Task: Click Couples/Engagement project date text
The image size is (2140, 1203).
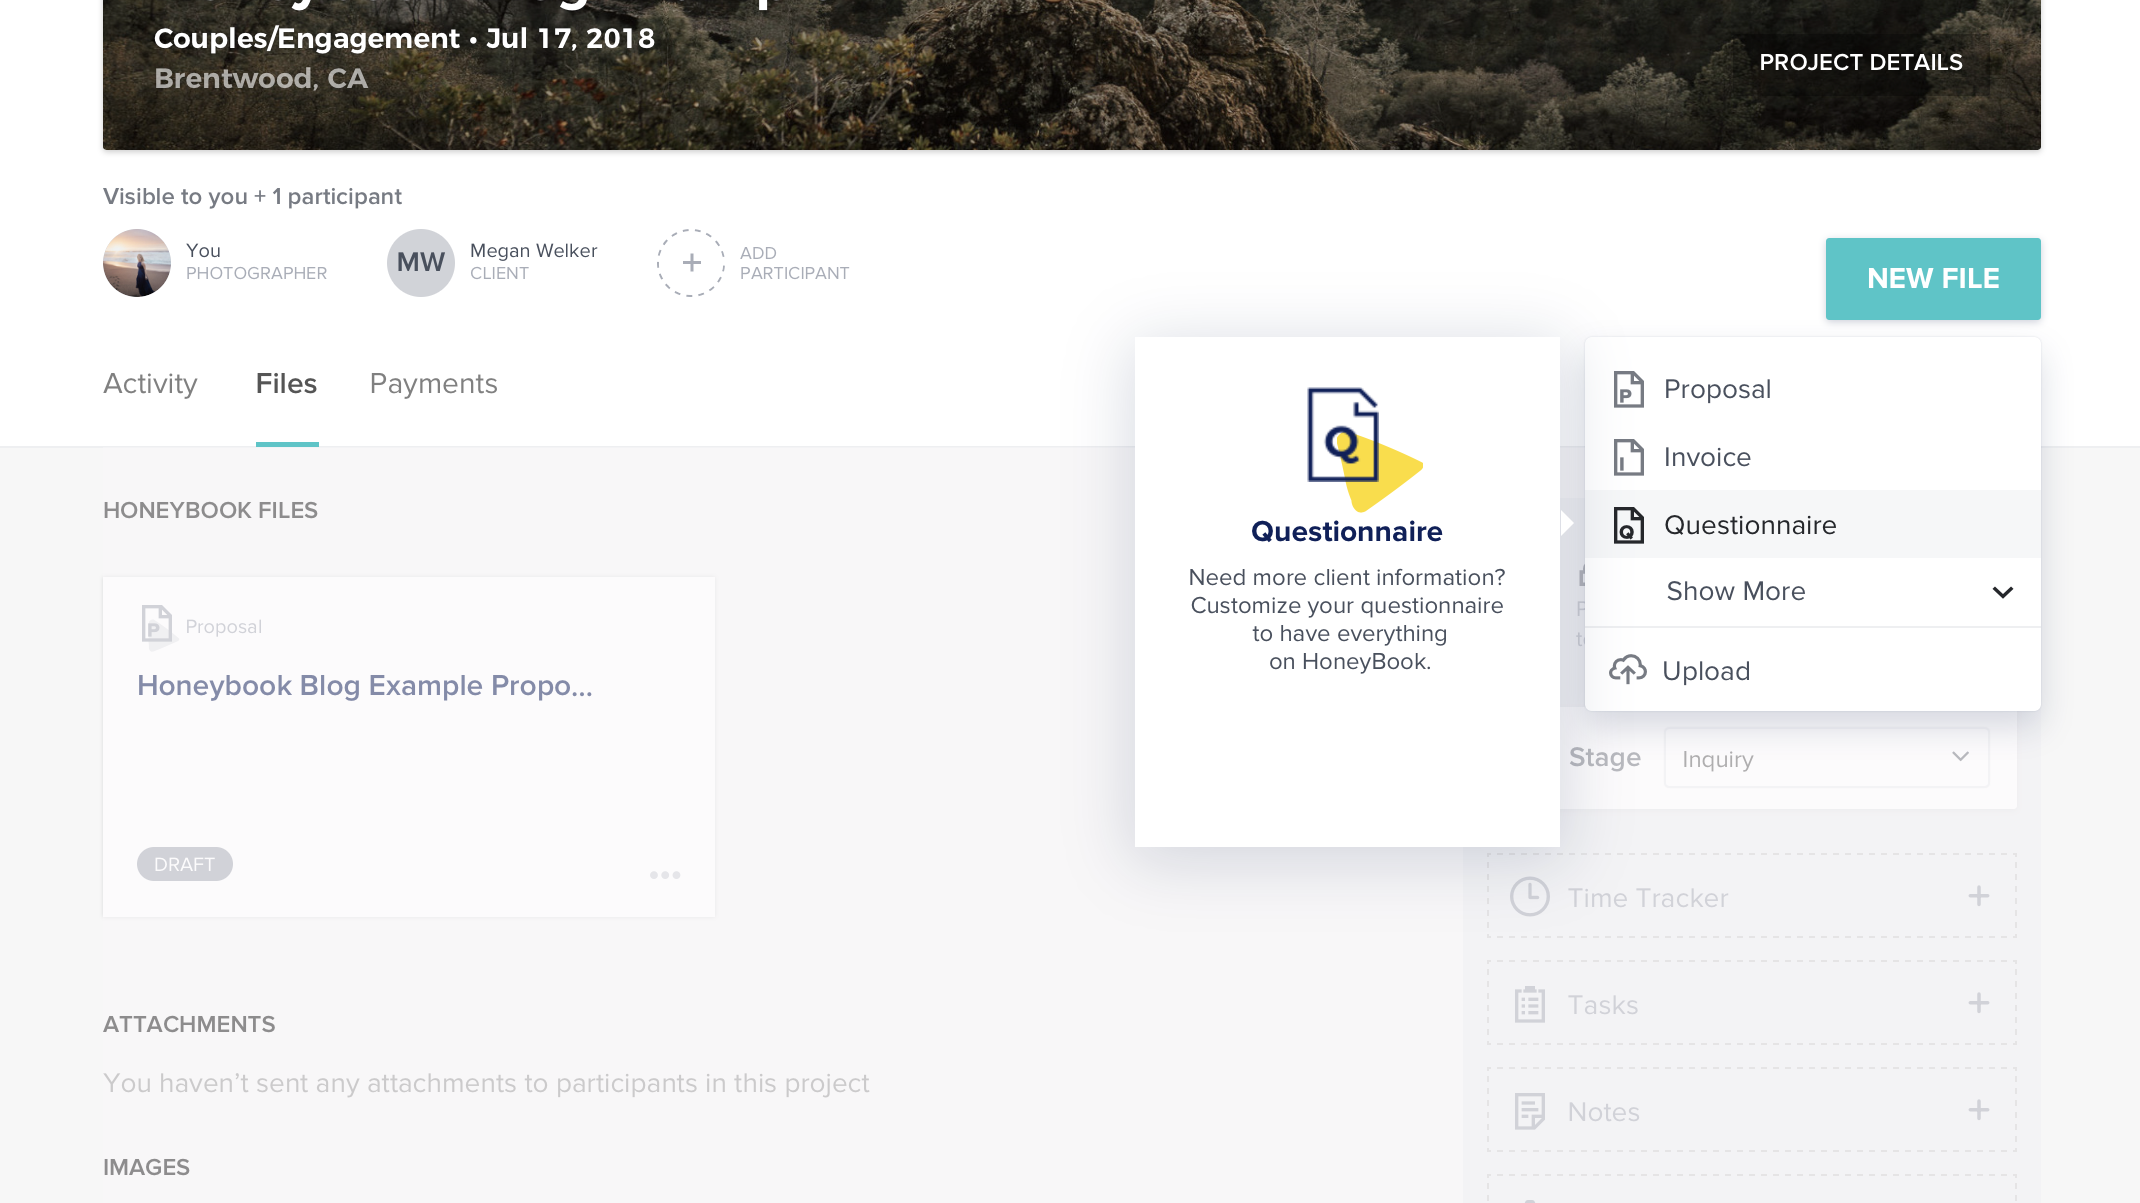Action: [x=404, y=38]
